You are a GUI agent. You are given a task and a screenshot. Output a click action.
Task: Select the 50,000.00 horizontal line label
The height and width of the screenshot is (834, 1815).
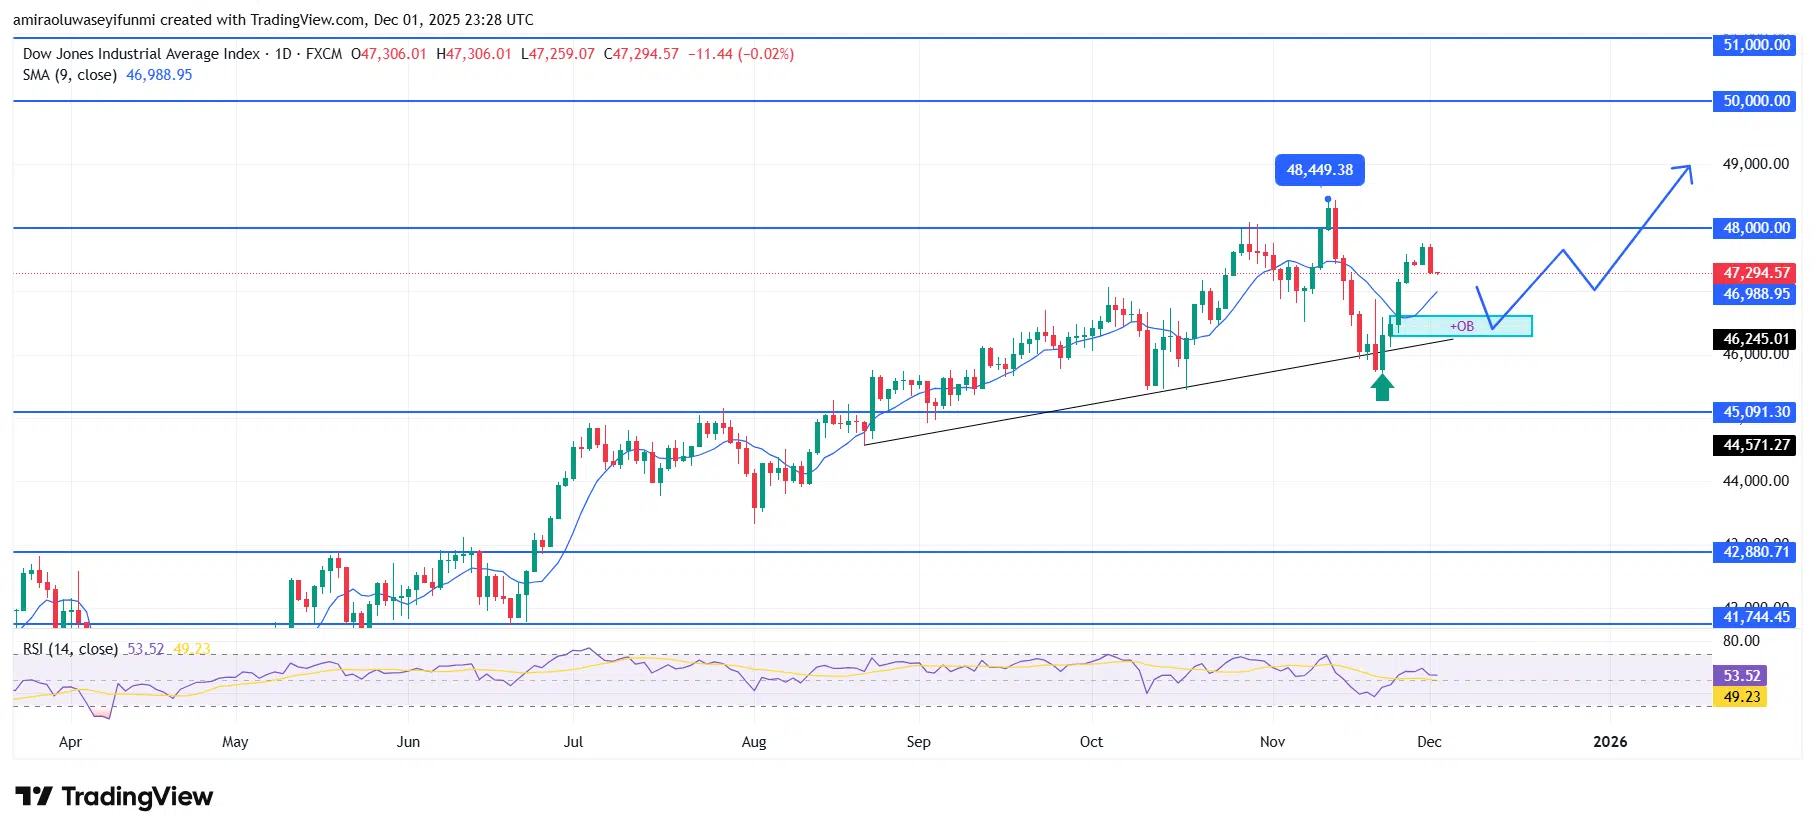[1756, 101]
